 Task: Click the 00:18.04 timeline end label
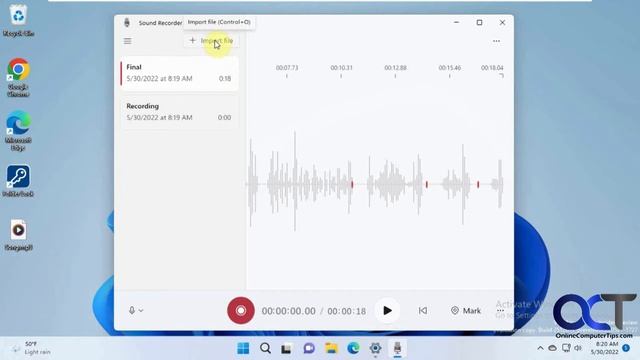(492, 68)
